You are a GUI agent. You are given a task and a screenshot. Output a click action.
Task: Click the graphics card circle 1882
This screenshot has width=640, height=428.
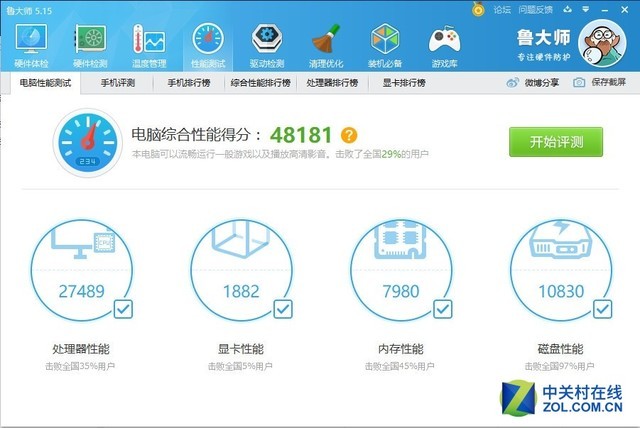pos(241,270)
